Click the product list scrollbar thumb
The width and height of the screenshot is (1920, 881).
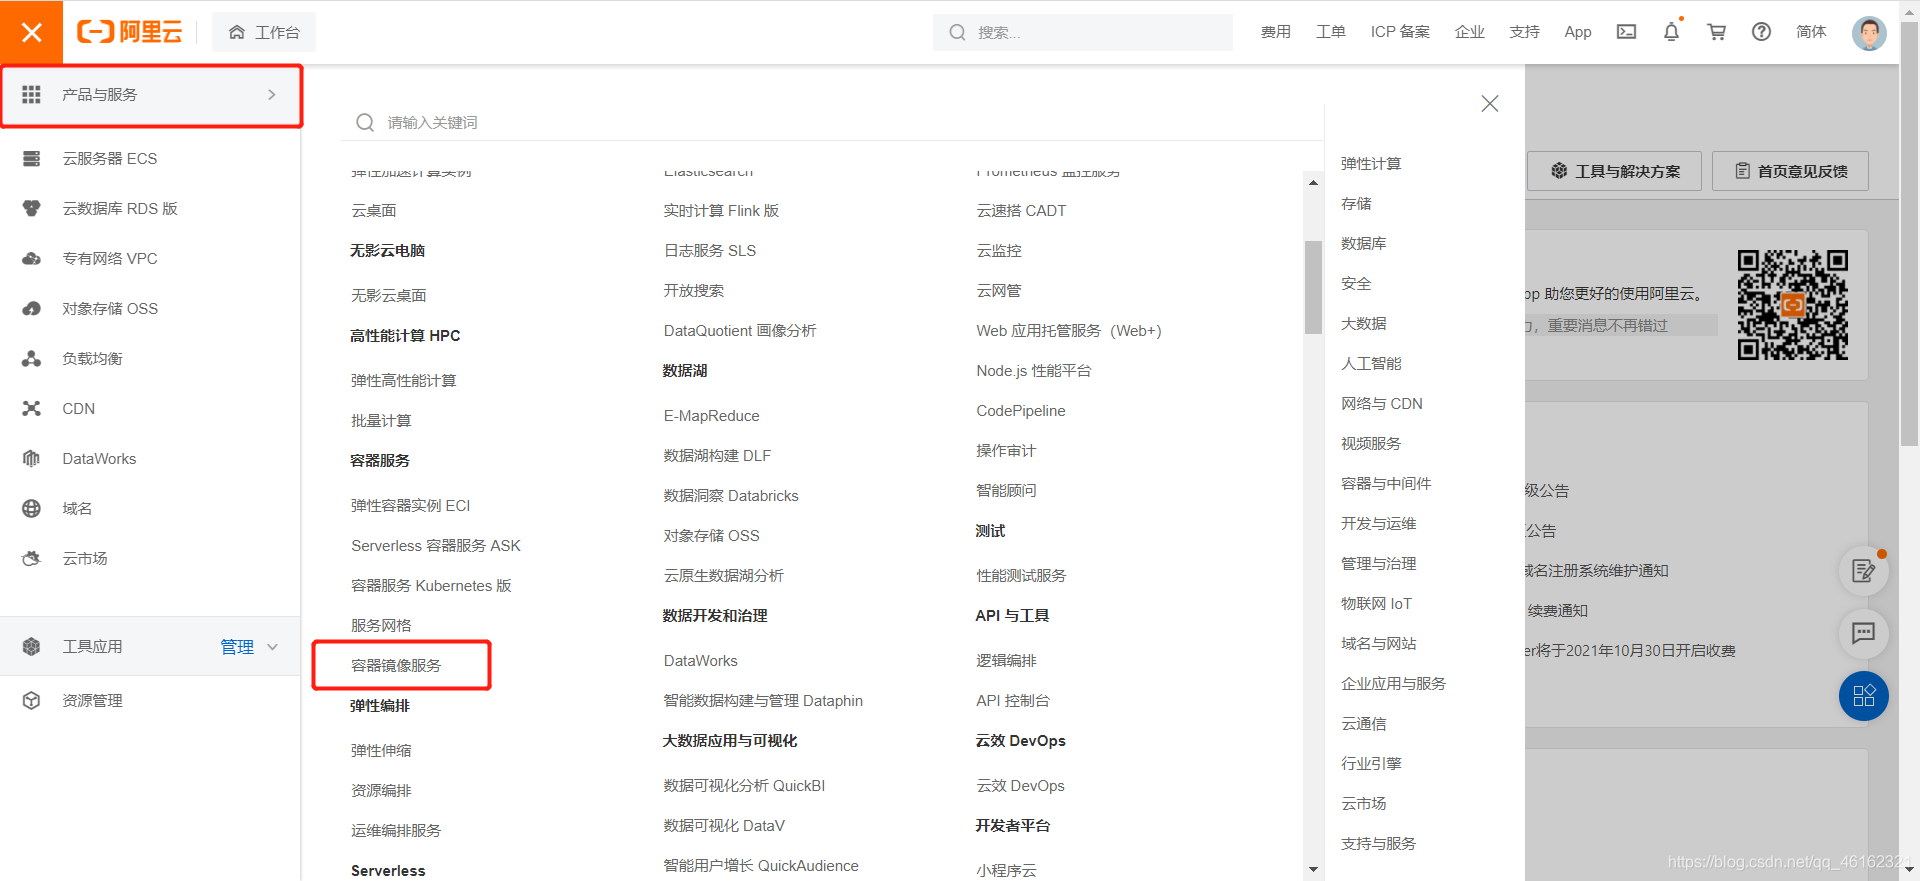[x=1313, y=288]
